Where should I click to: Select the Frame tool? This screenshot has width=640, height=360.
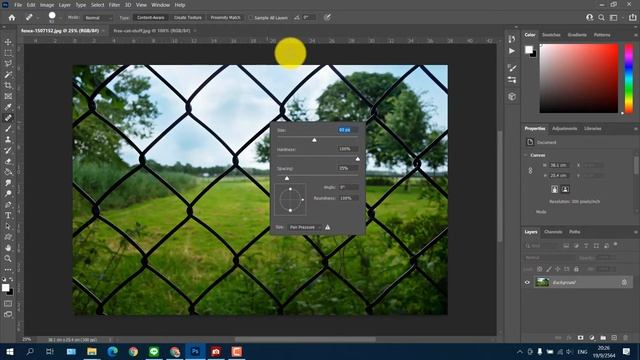(8, 96)
